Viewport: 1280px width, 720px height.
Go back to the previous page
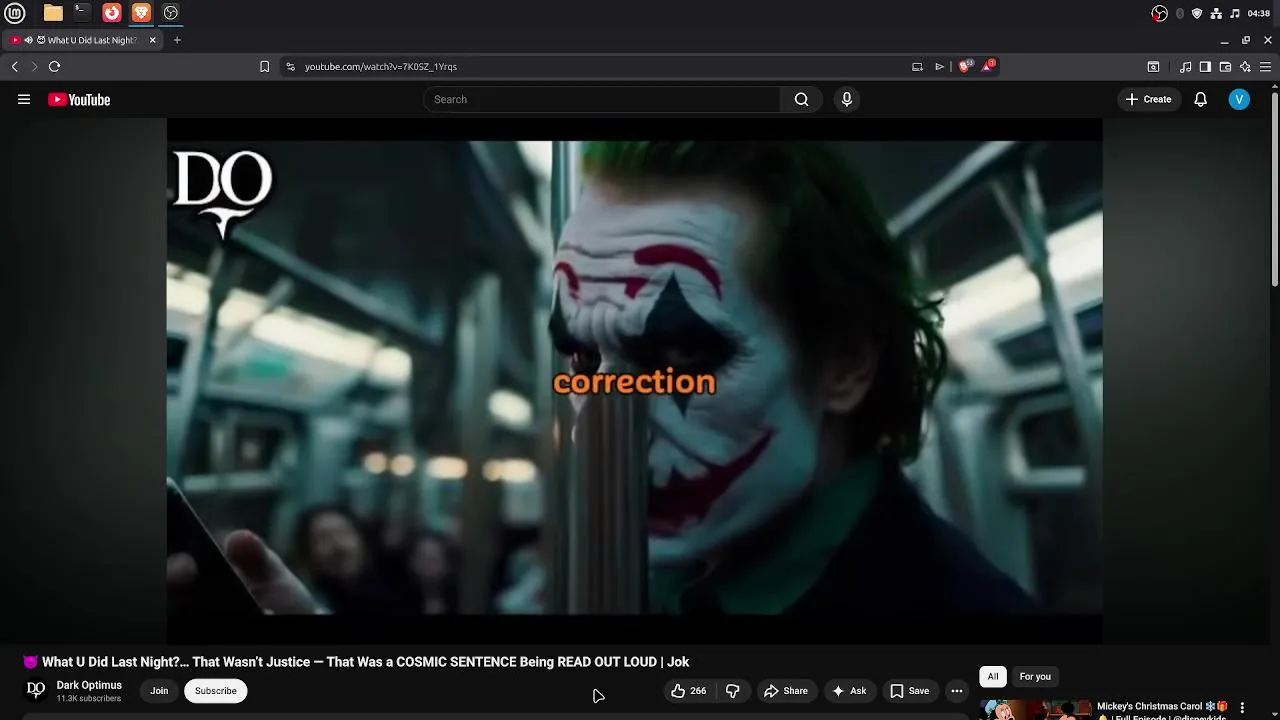14,66
